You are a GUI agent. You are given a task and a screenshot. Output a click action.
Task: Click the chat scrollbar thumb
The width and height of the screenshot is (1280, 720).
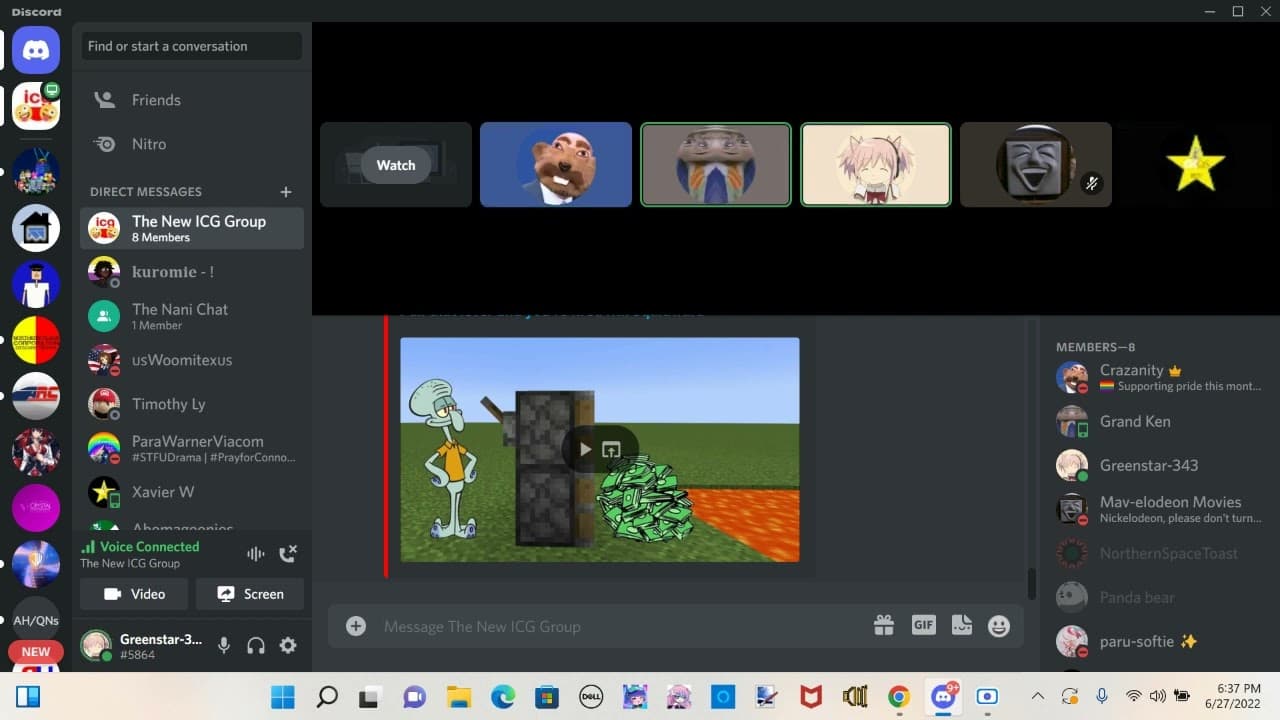pos(1032,582)
